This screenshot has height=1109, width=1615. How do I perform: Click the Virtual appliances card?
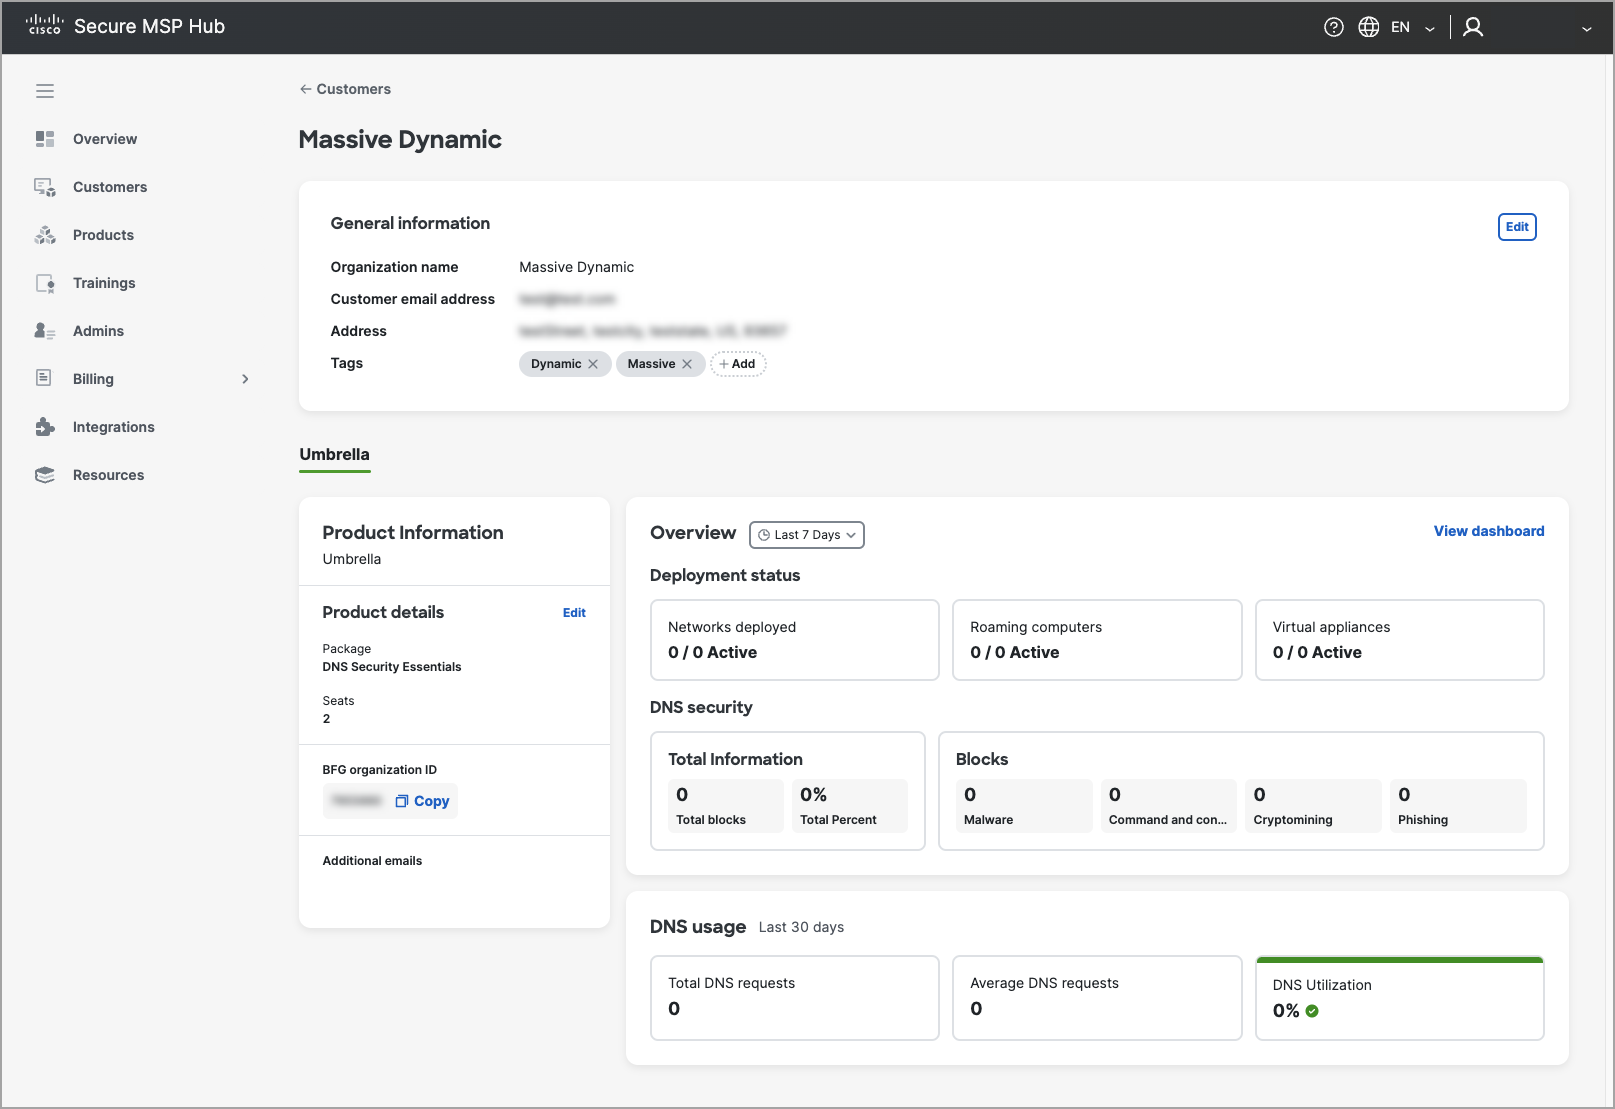pos(1400,640)
